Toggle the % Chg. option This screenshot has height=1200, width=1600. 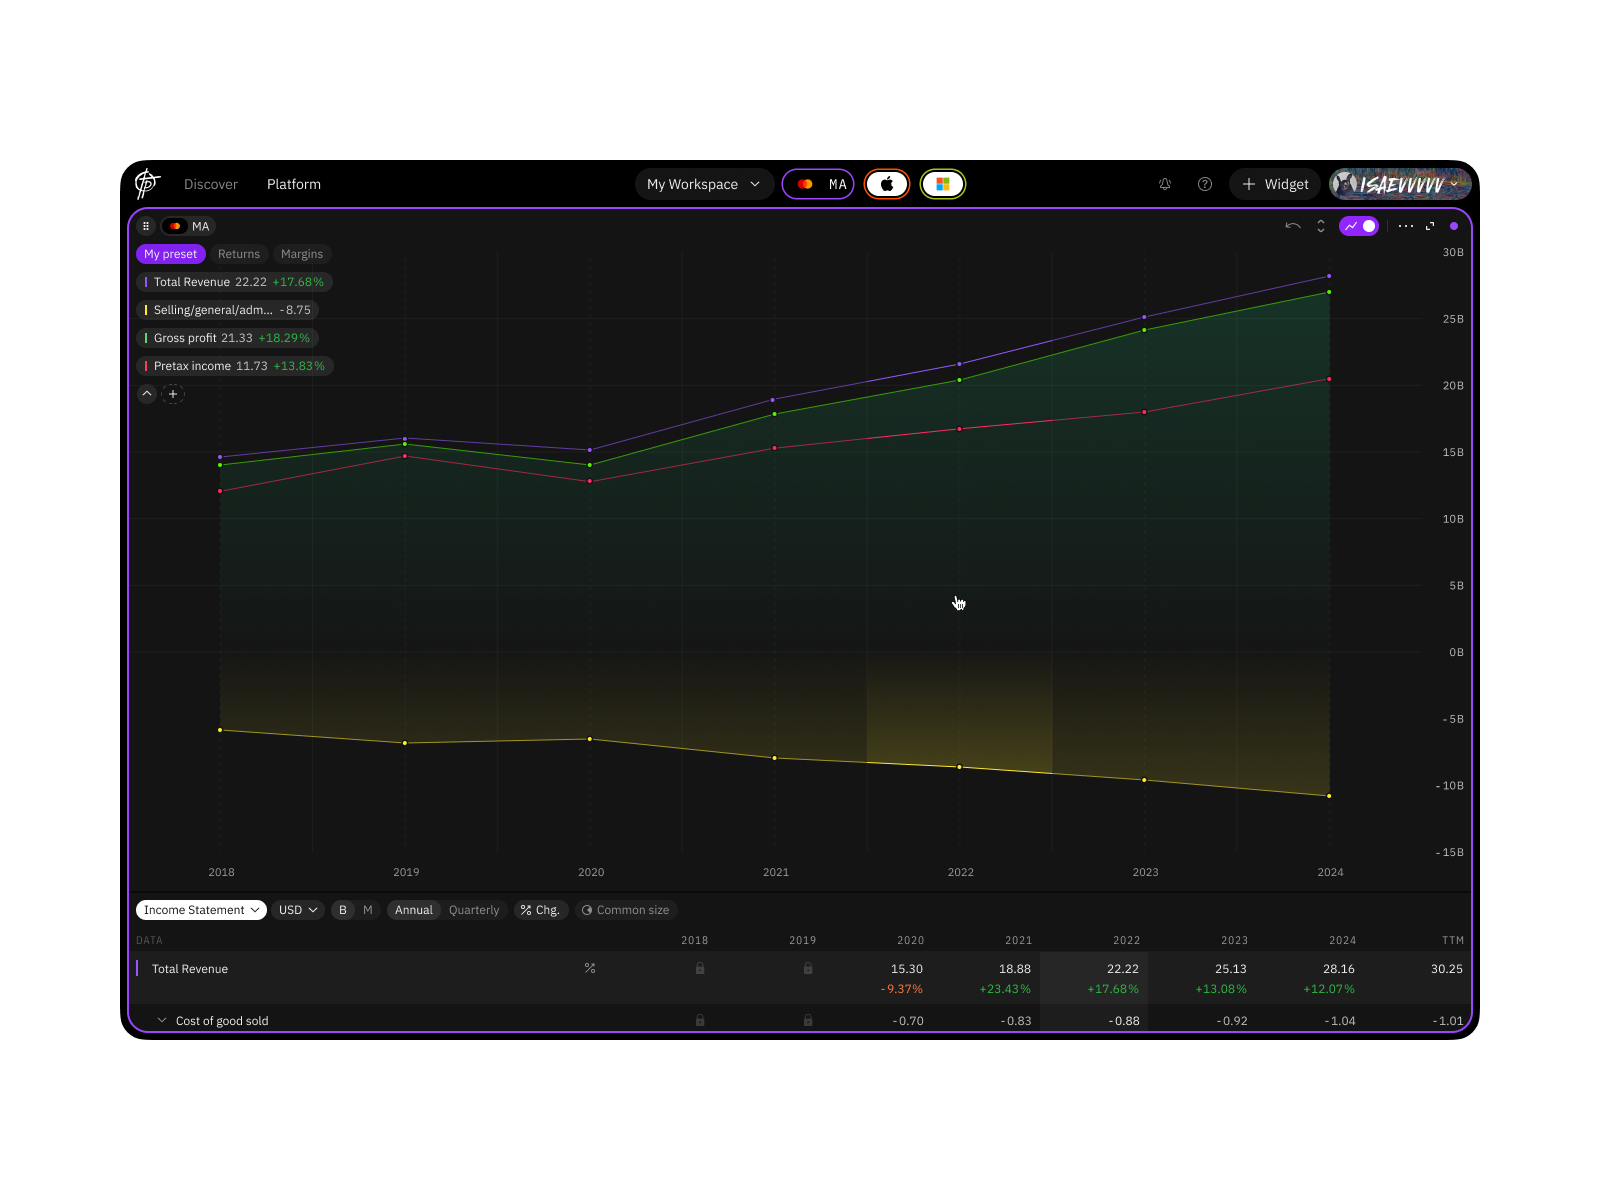(541, 910)
